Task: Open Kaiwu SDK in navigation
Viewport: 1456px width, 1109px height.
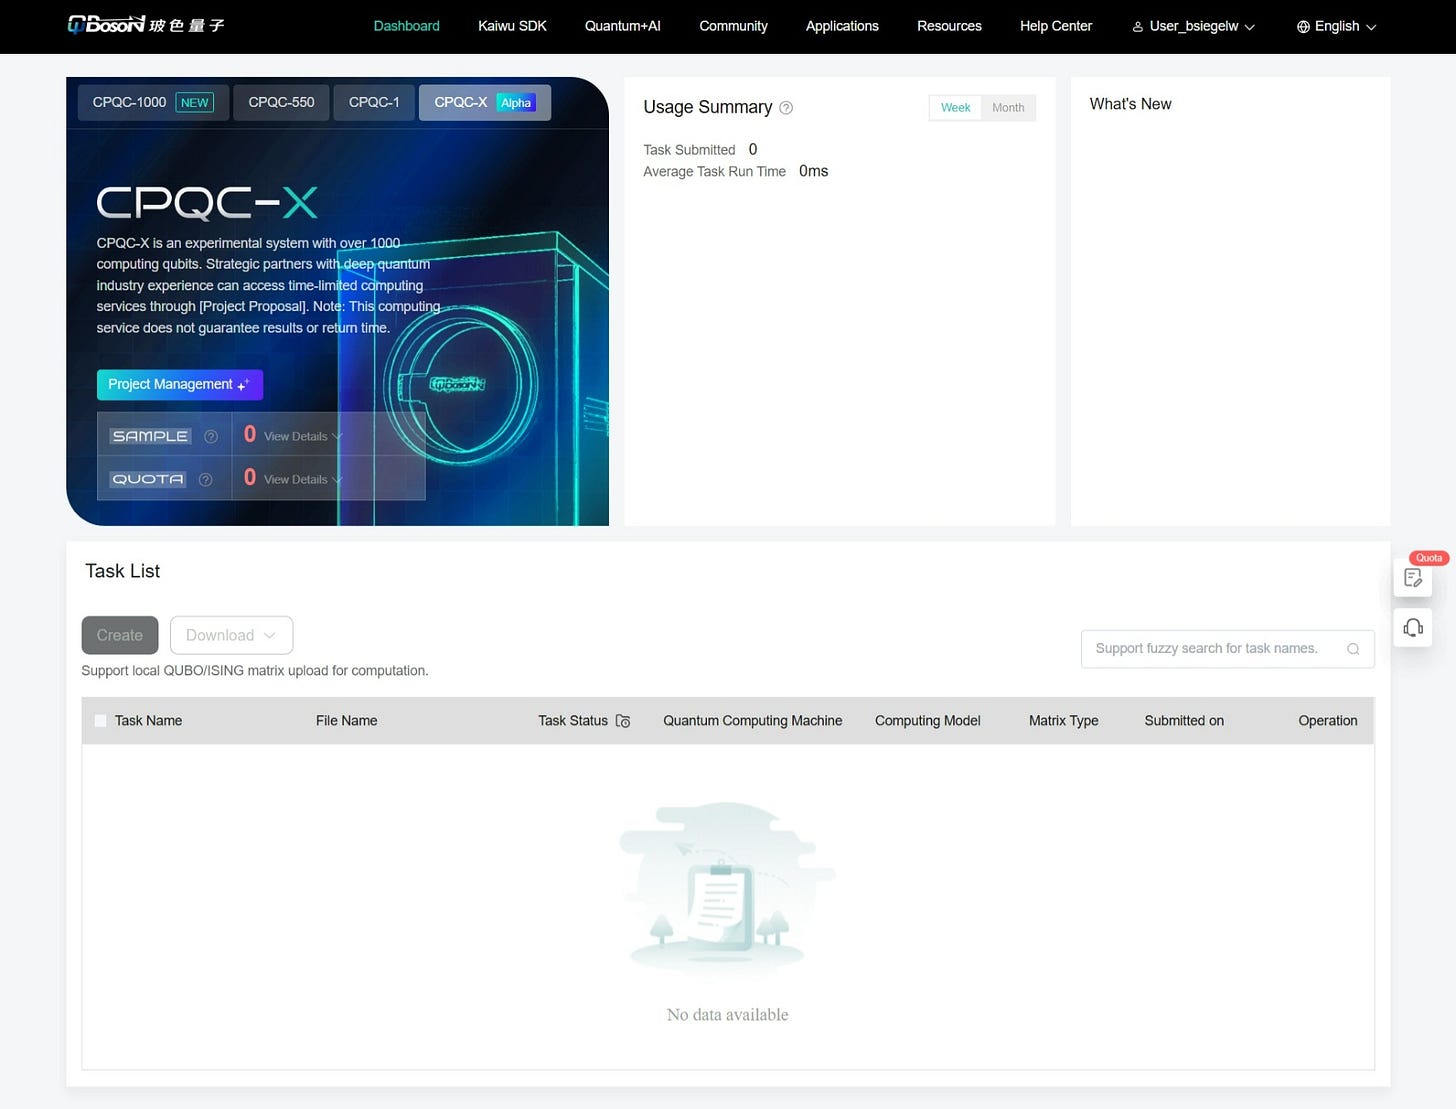Action: coord(512,26)
